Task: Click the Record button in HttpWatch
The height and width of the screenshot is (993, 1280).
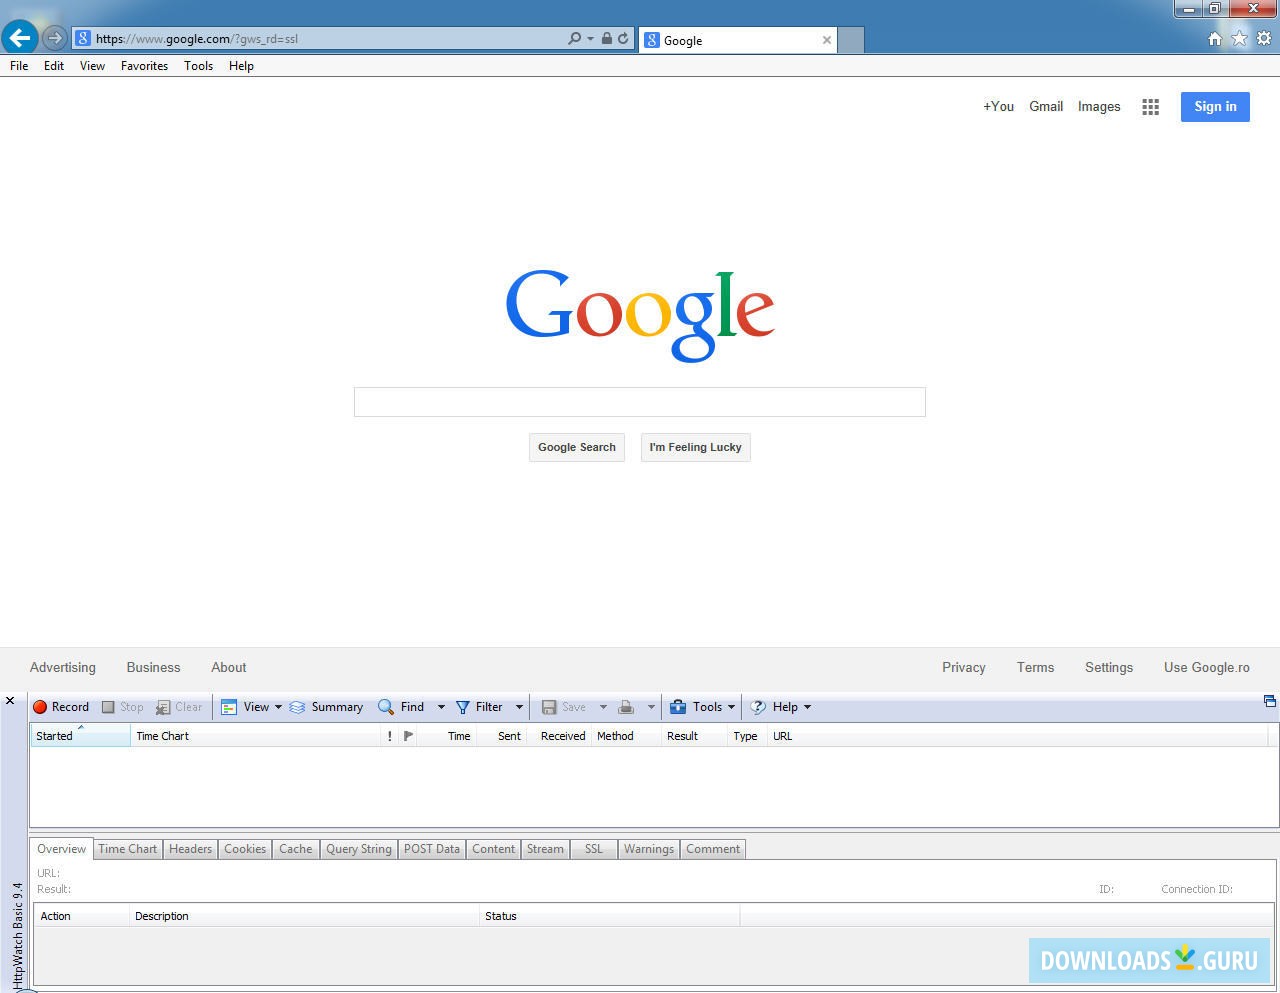Action: click(x=61, y=707)
